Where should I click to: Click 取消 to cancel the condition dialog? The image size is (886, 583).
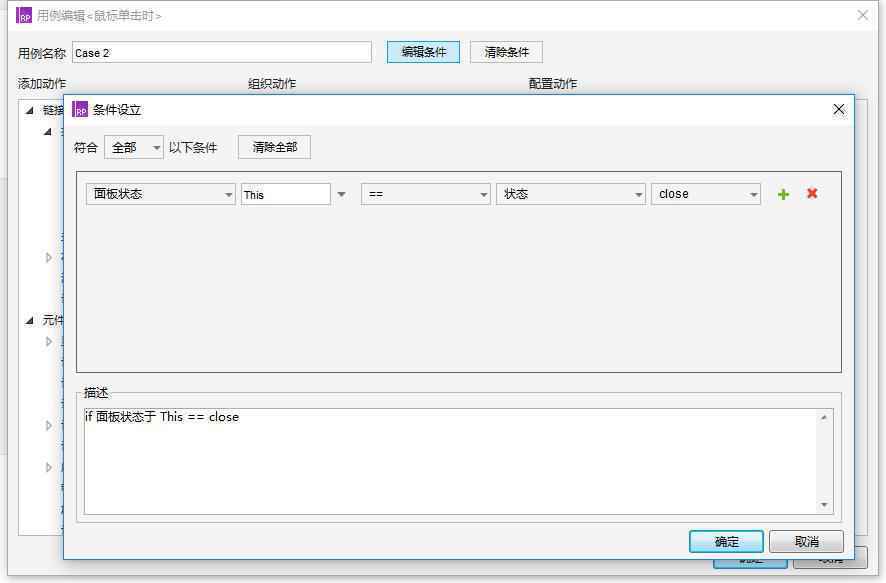click(806, 541)
